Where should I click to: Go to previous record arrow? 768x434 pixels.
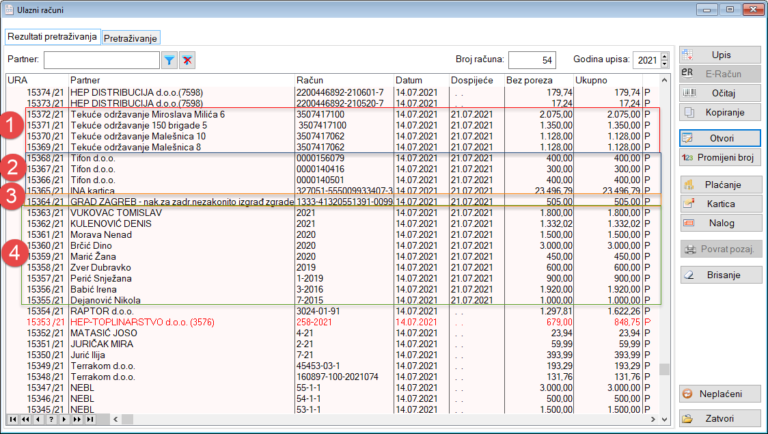click(37, 420)
